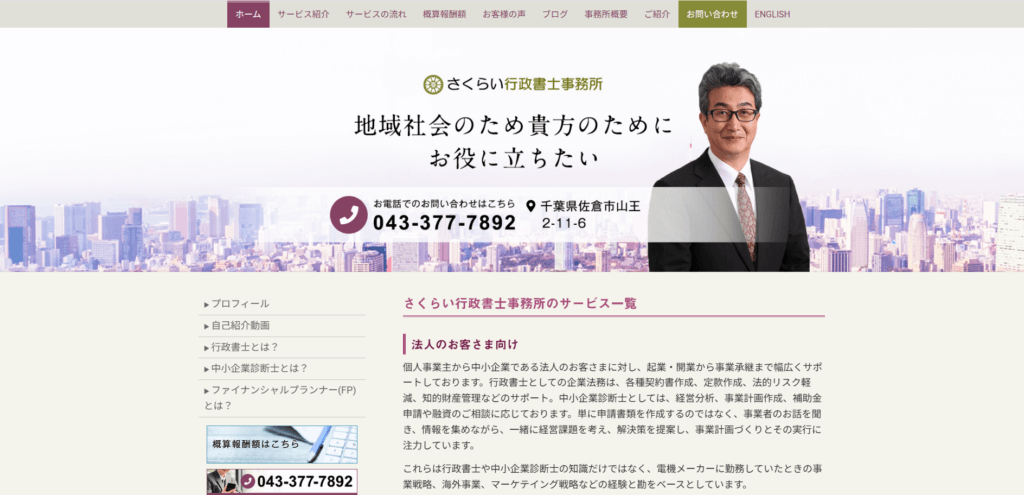Click the Sakurai office logo emblem
Image resolution: width=1024 pixels, height=495 pixels.
[432, 85]
